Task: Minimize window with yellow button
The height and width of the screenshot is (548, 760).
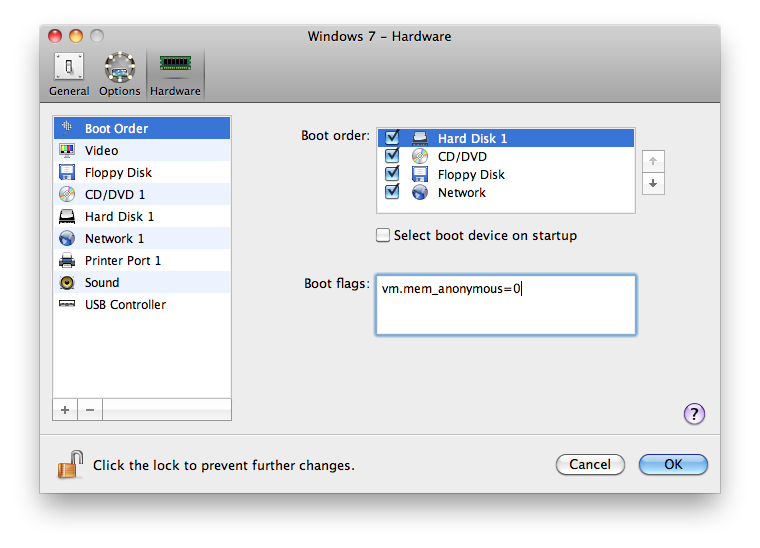Action: 76,36
